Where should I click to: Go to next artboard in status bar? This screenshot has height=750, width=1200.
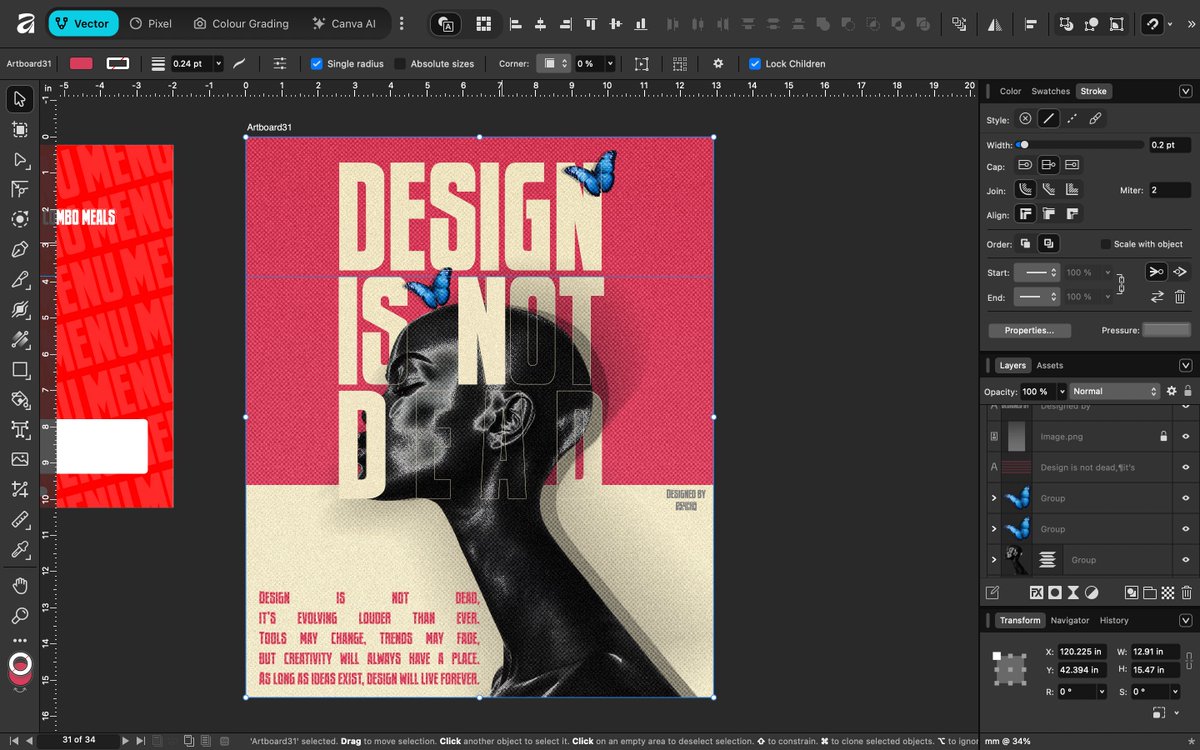125,740
